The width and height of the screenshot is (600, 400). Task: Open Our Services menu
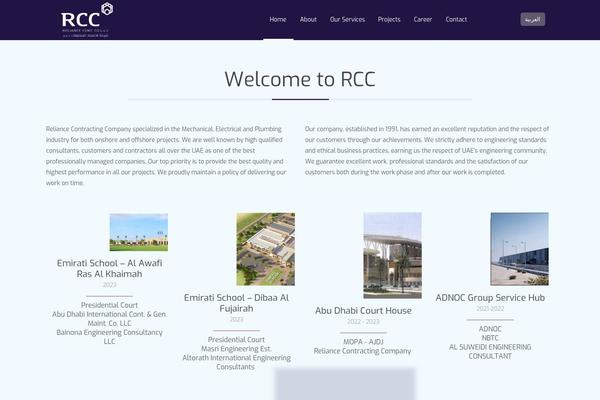pyautogui.click(x=347, y=20)
